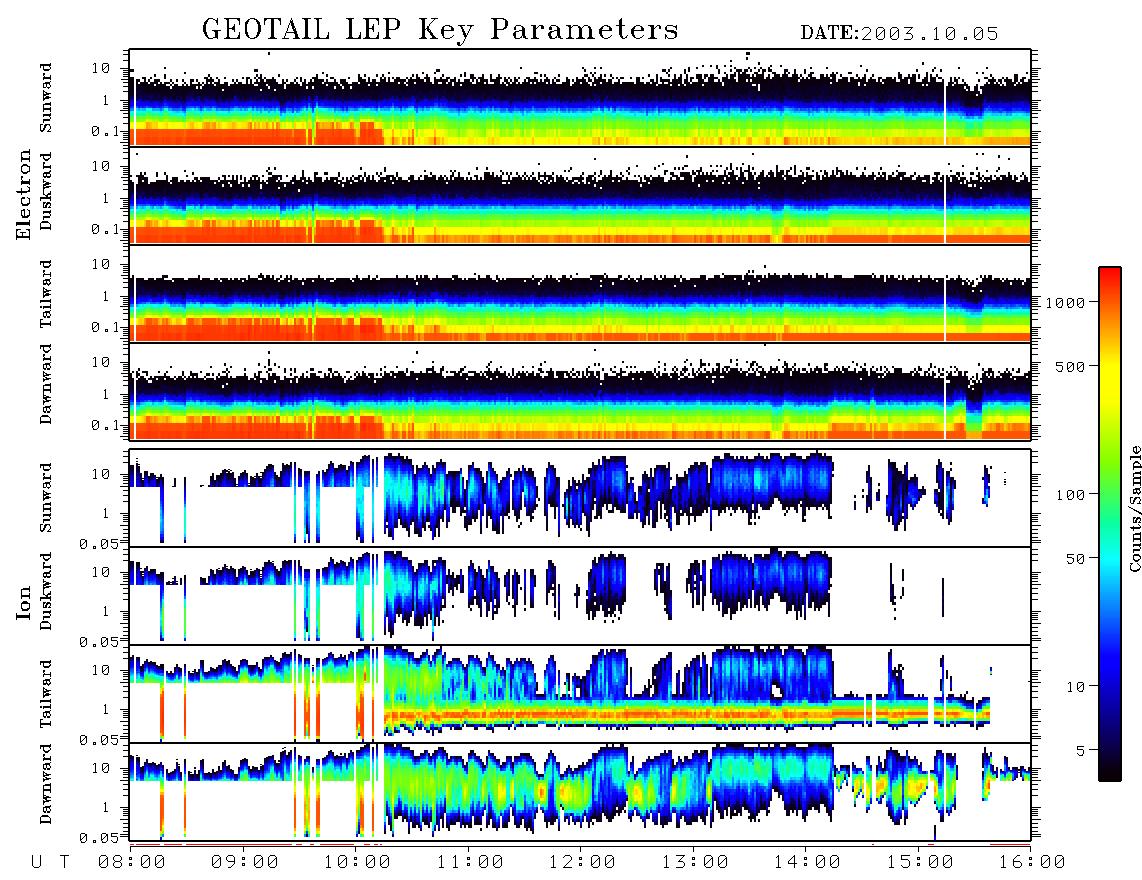
Task: Click the 5 colorbar tick label
Action: (1081, 750)
